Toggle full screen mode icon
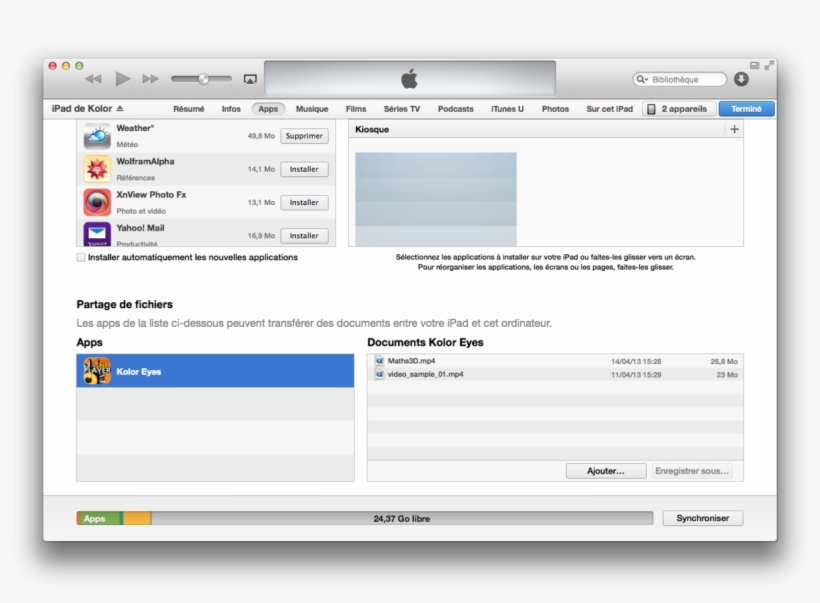Image resolution: width=820 pixels, height=603 pixels. (x=769, y=65)
